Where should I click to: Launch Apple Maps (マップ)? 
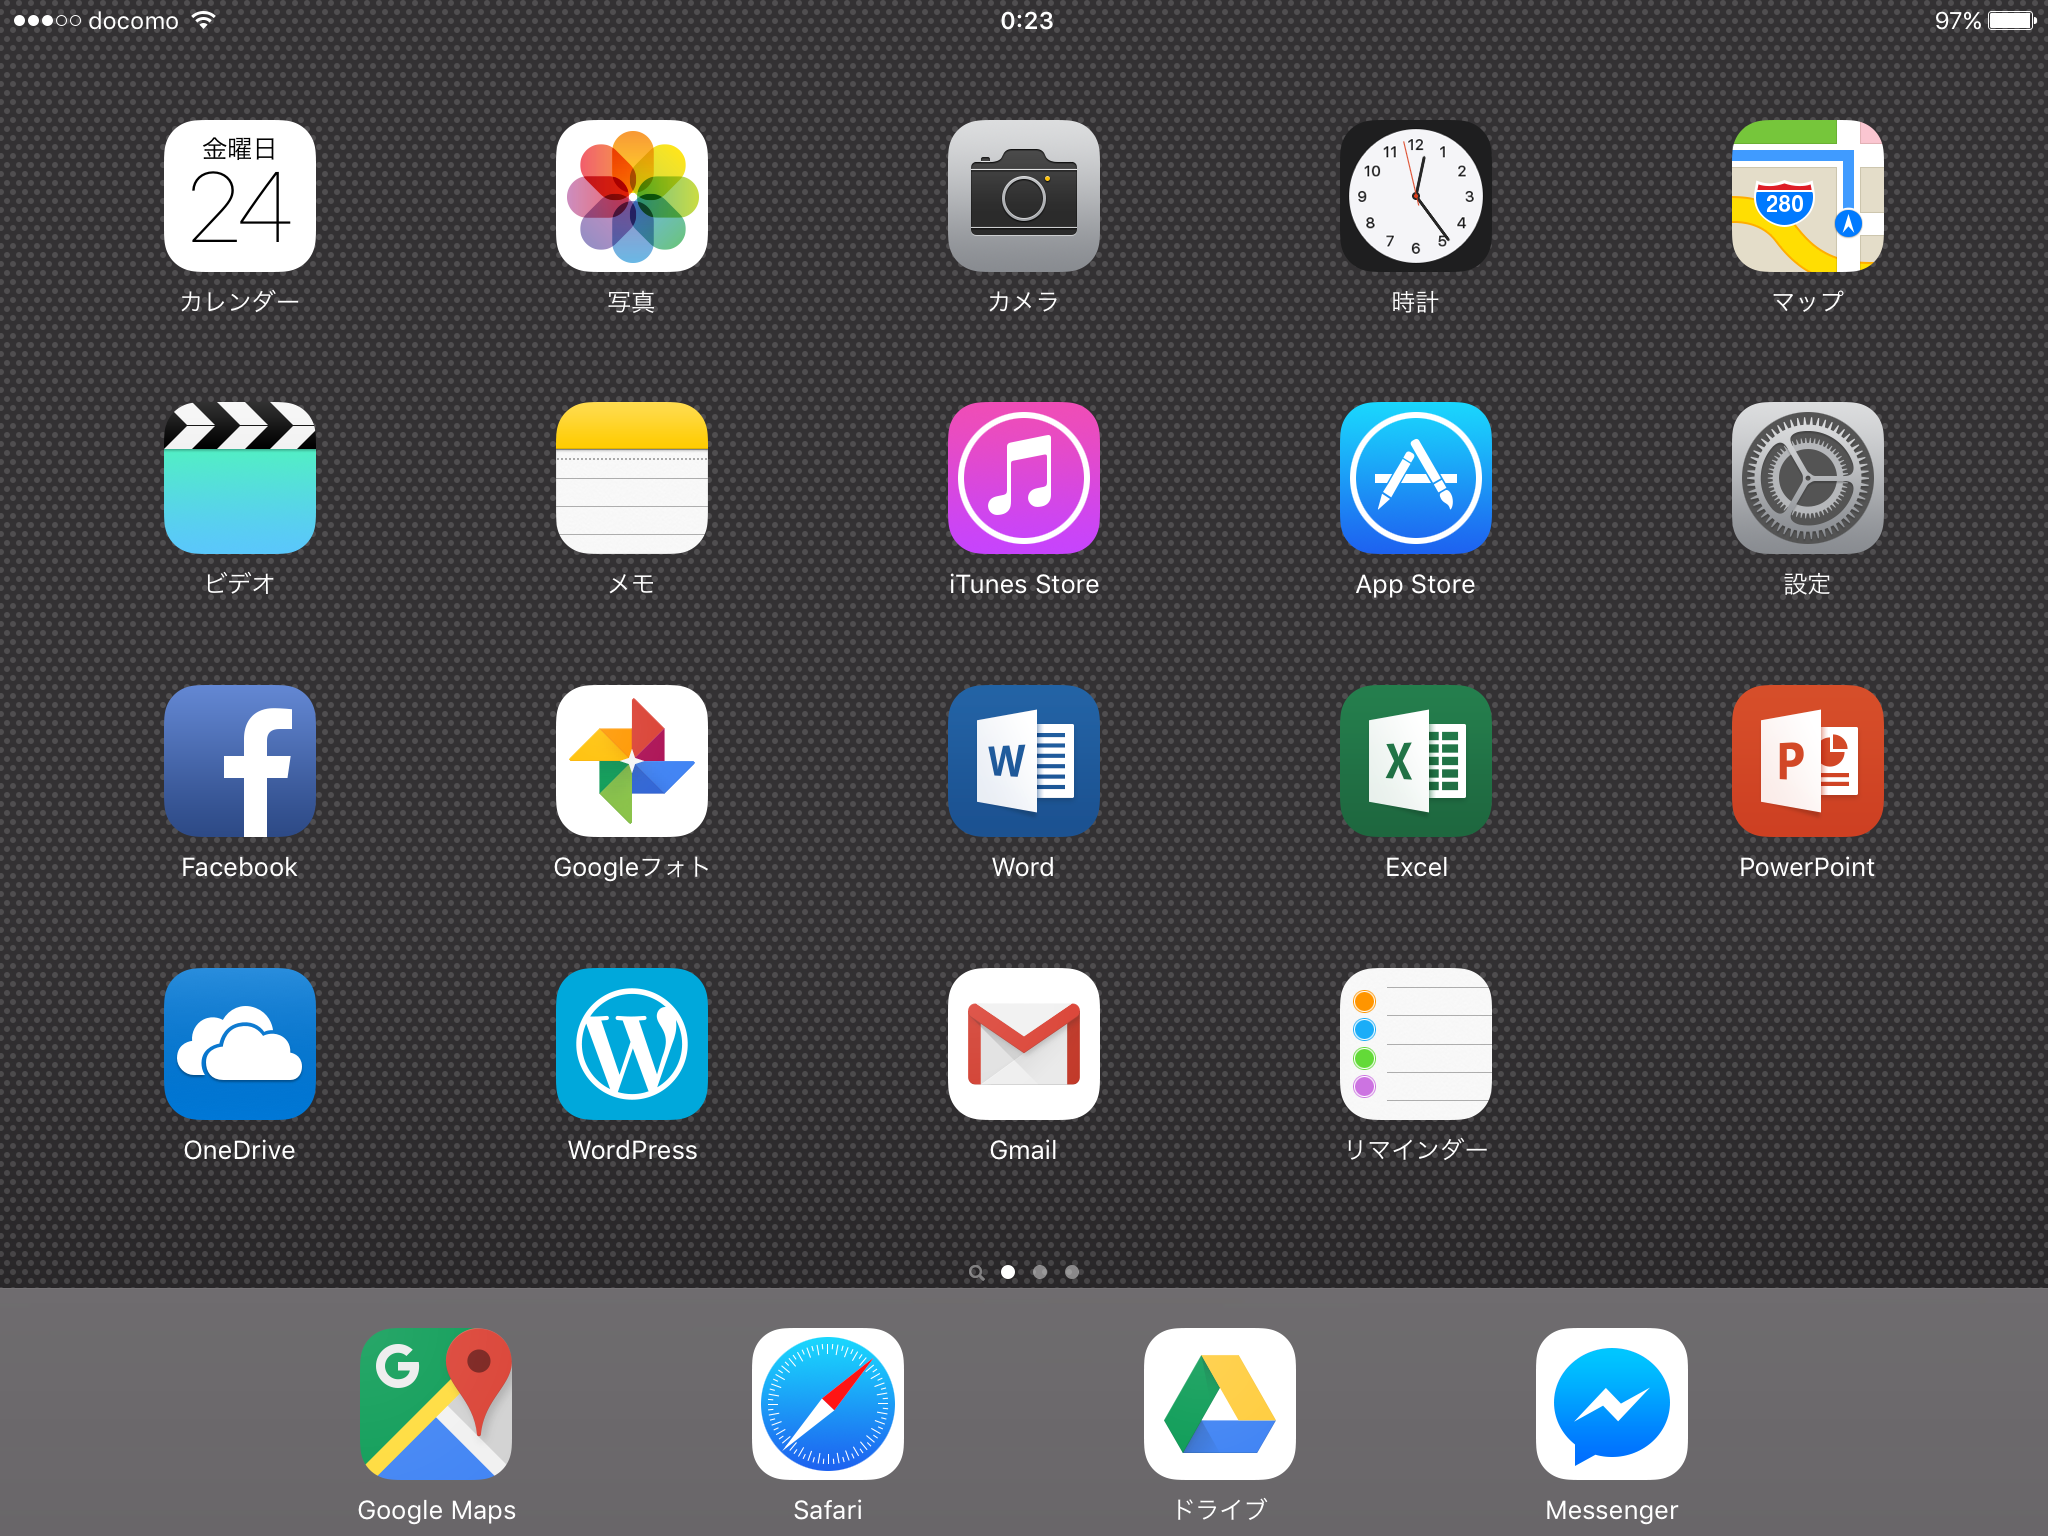[x=1808, y=196]
